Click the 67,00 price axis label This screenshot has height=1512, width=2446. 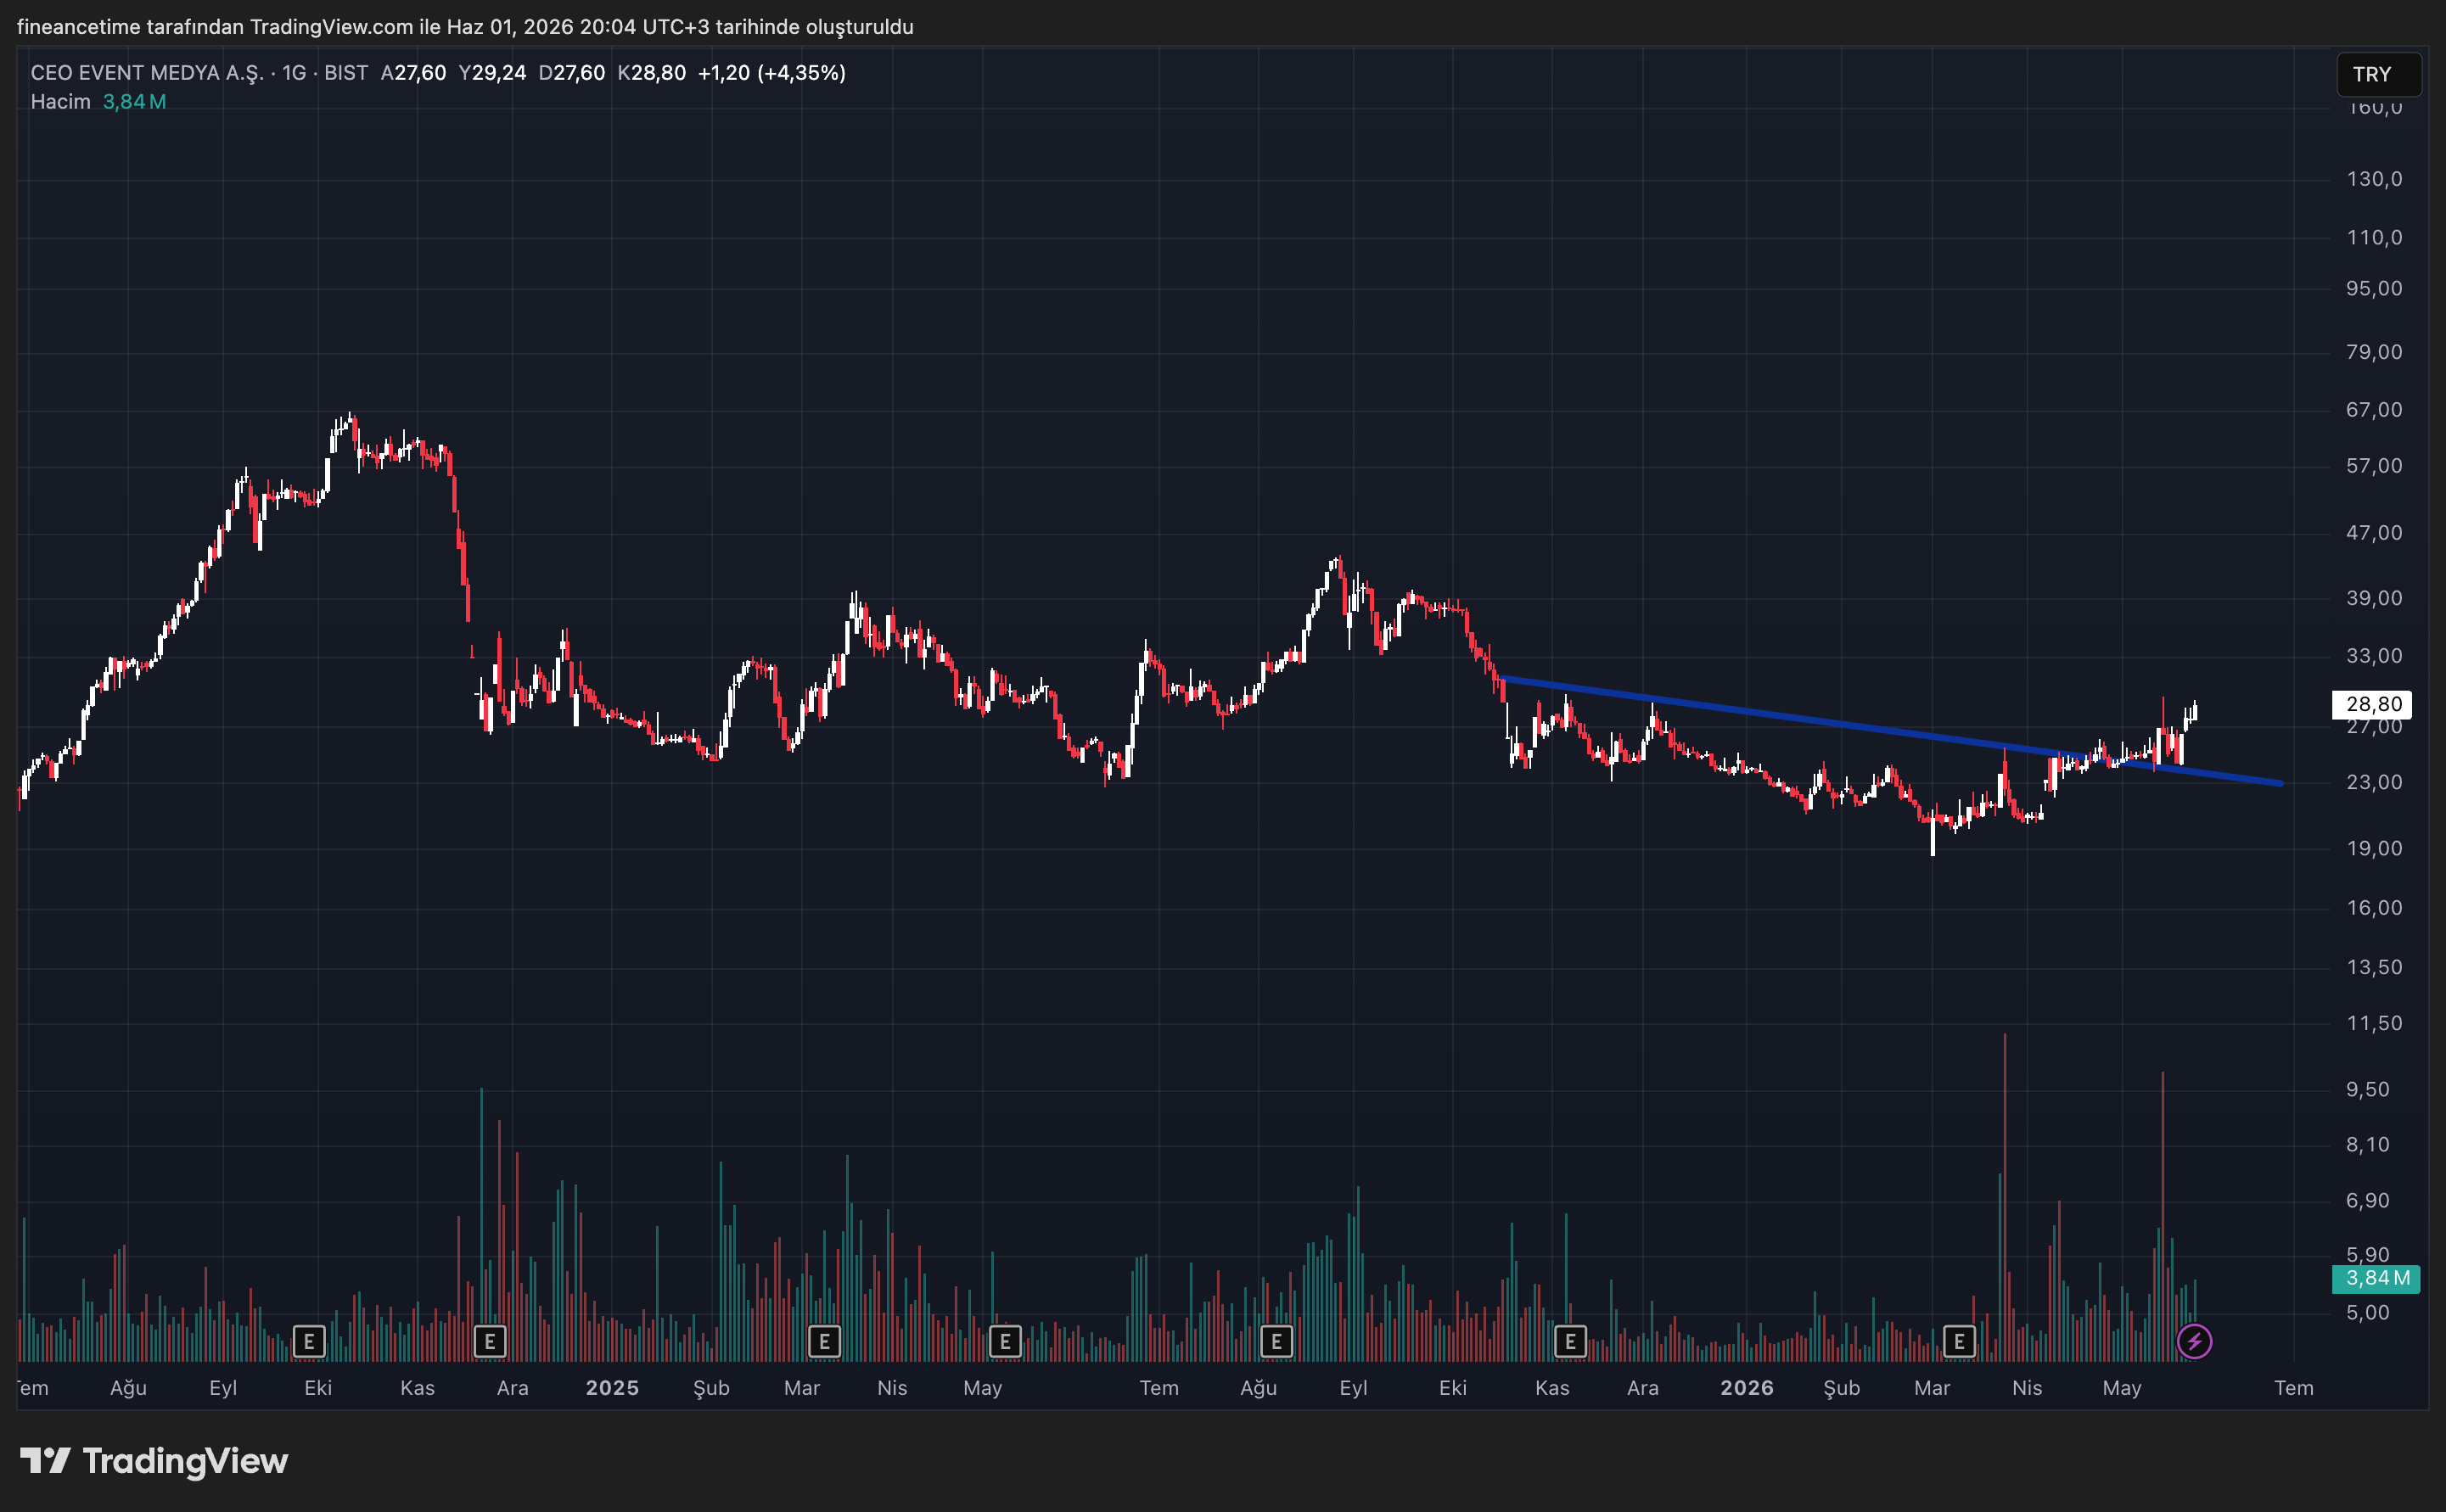(2374, 410)
